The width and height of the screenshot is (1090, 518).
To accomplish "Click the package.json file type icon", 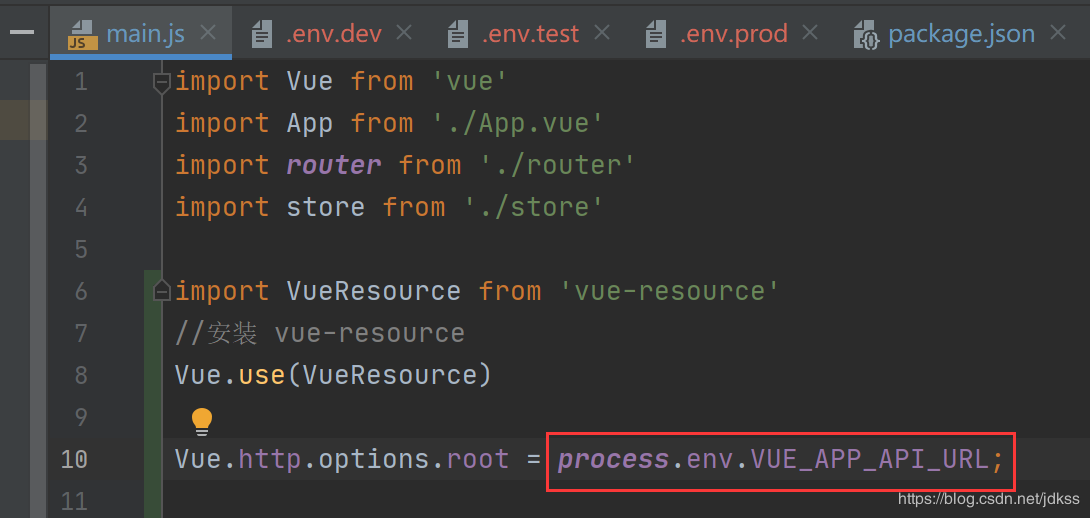I will tap(865, 35).
